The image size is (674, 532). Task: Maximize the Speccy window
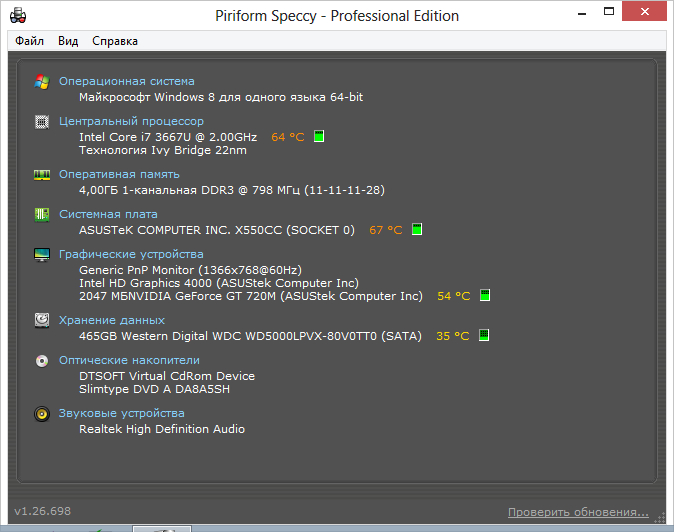click(x=609, y=12)
